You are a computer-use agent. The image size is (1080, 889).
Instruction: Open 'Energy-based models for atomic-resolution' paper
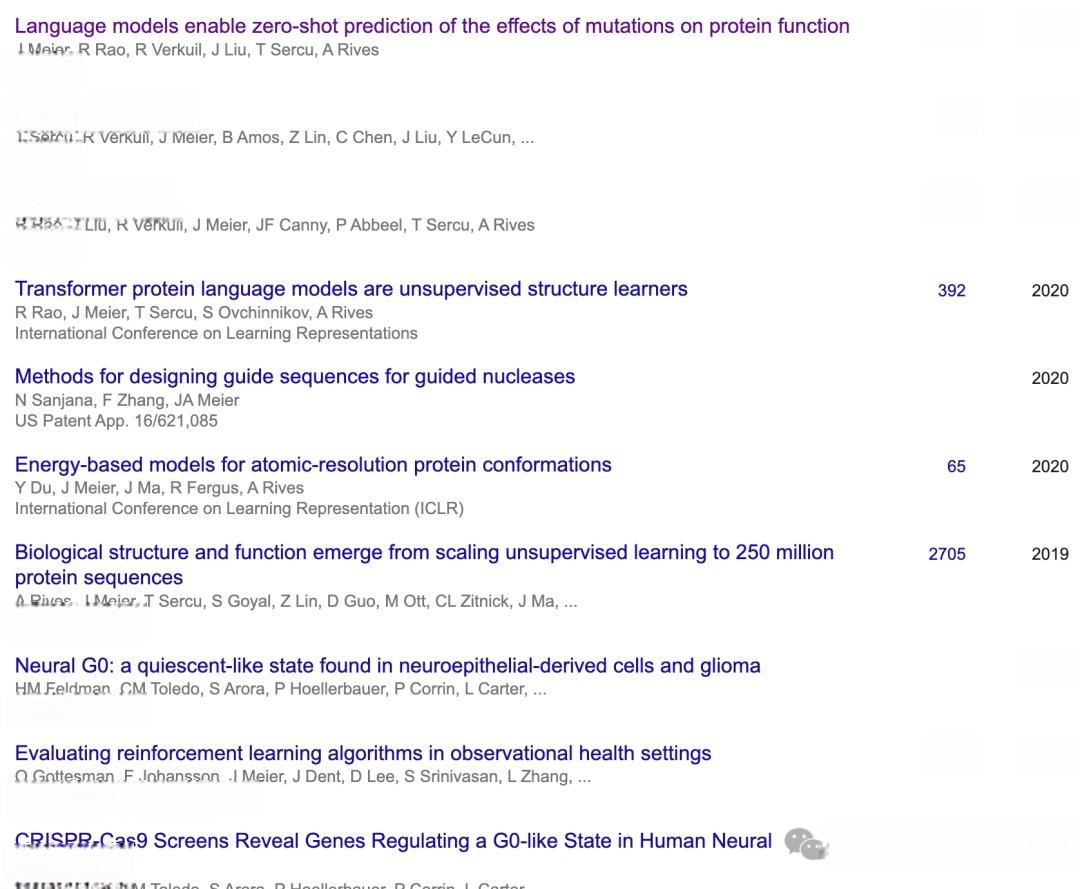[x=313, y=465]
